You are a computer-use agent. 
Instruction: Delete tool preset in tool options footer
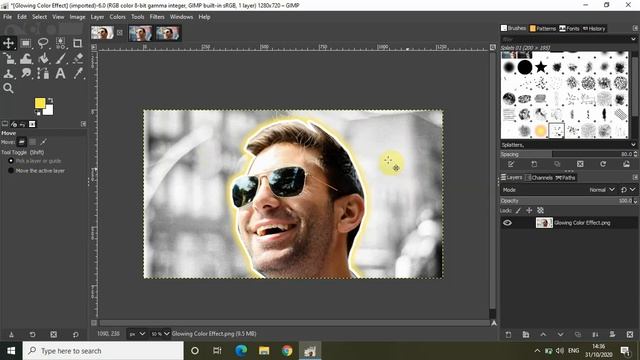[53, 335]
